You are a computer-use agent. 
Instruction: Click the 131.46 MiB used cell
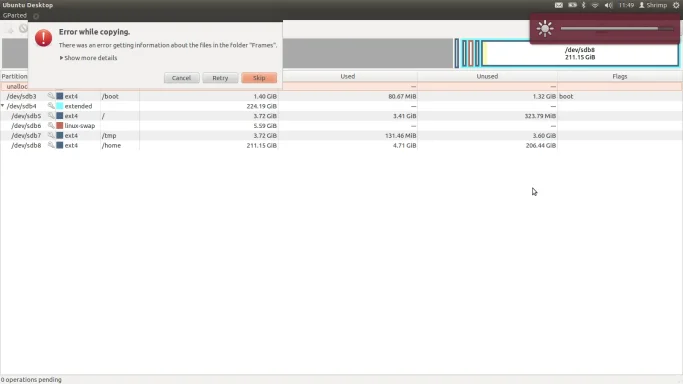(400, 135)
